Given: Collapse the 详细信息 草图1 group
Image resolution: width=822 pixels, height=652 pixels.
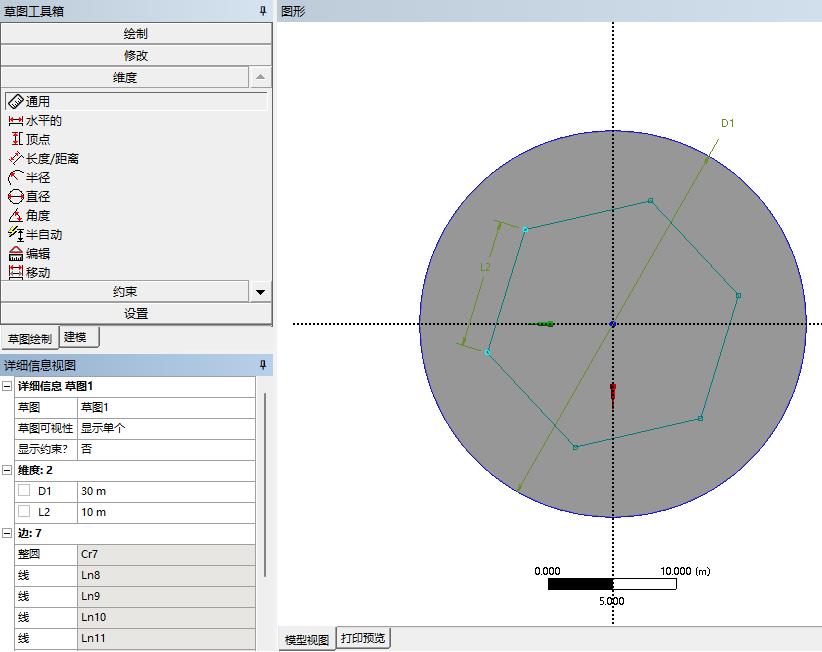Looking at the screenshot, I should coord(8,386).
